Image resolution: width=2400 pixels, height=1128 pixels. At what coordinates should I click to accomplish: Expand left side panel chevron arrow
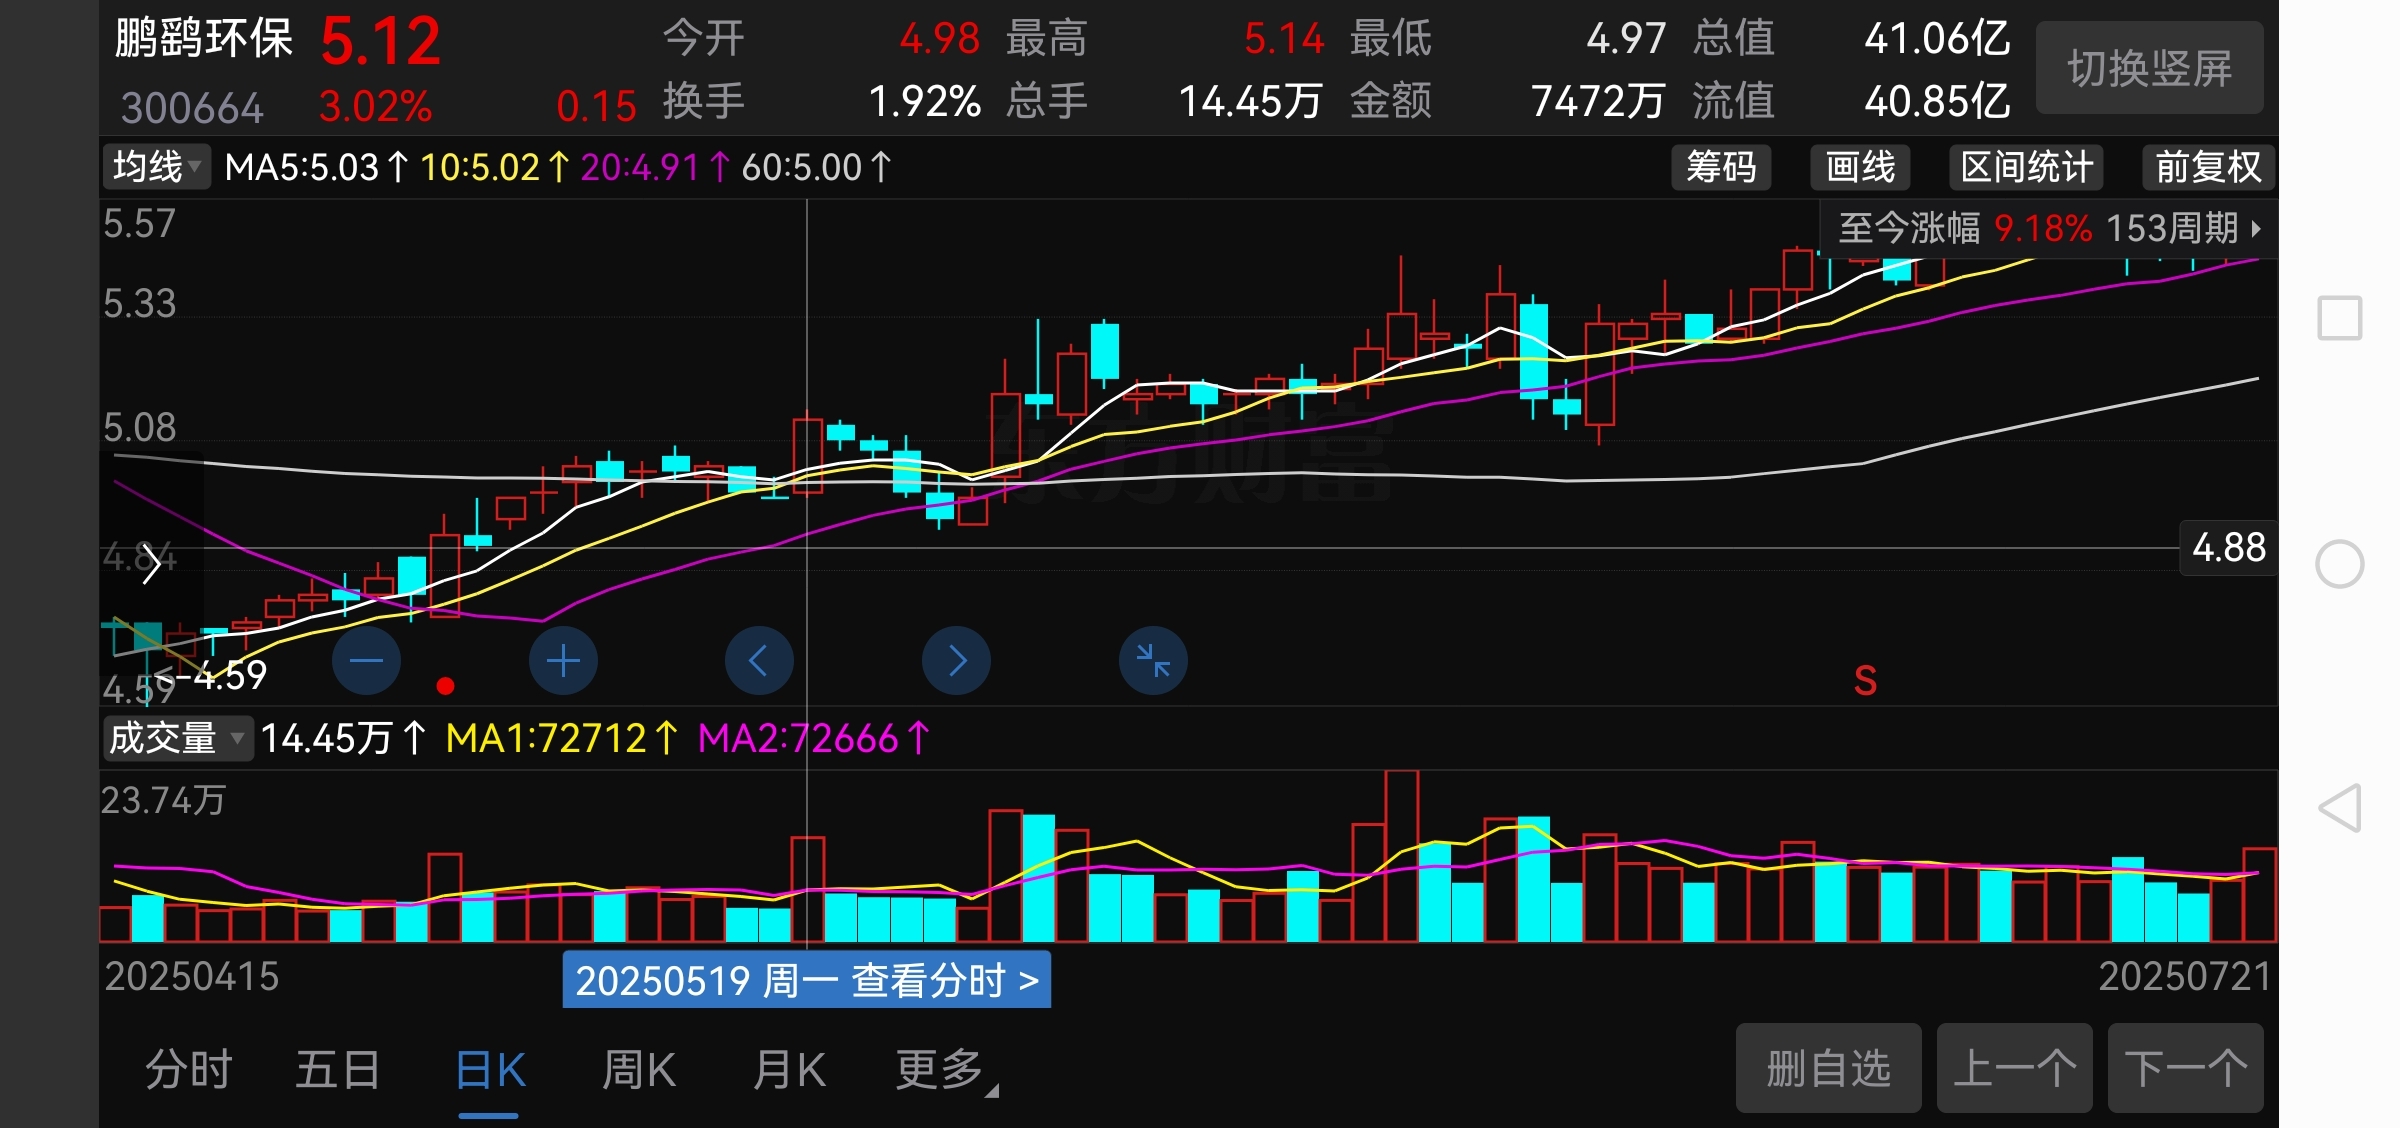click(x=151, y=564)
